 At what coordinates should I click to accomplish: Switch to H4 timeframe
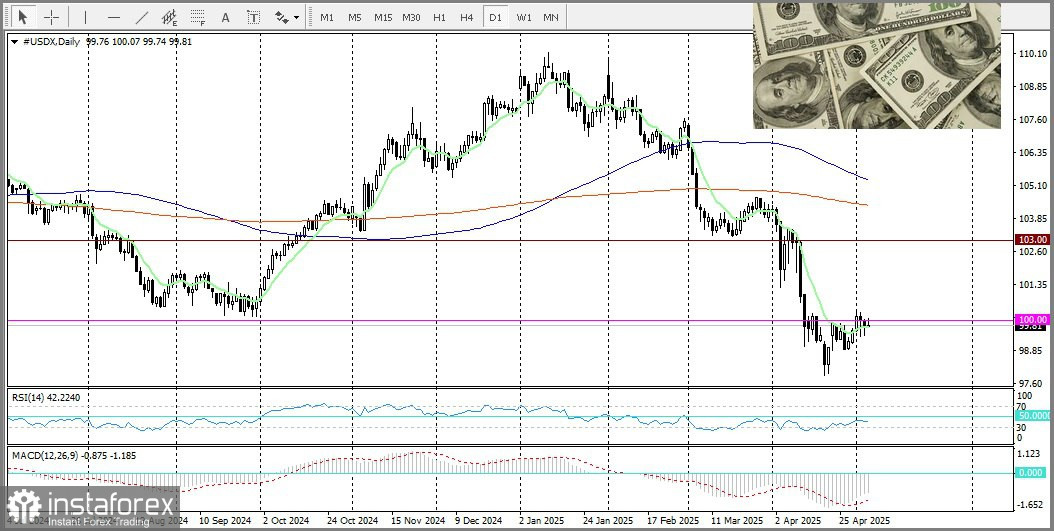point(467,17)
